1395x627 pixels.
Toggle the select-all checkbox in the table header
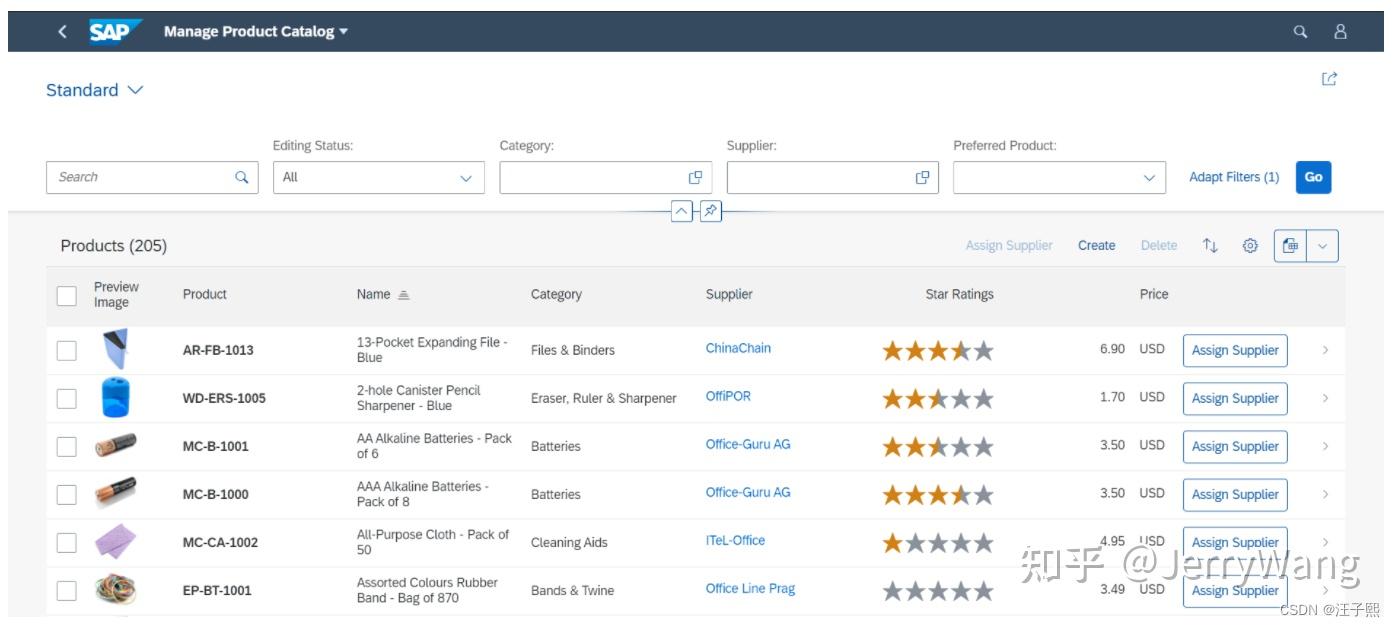point(66,296)
